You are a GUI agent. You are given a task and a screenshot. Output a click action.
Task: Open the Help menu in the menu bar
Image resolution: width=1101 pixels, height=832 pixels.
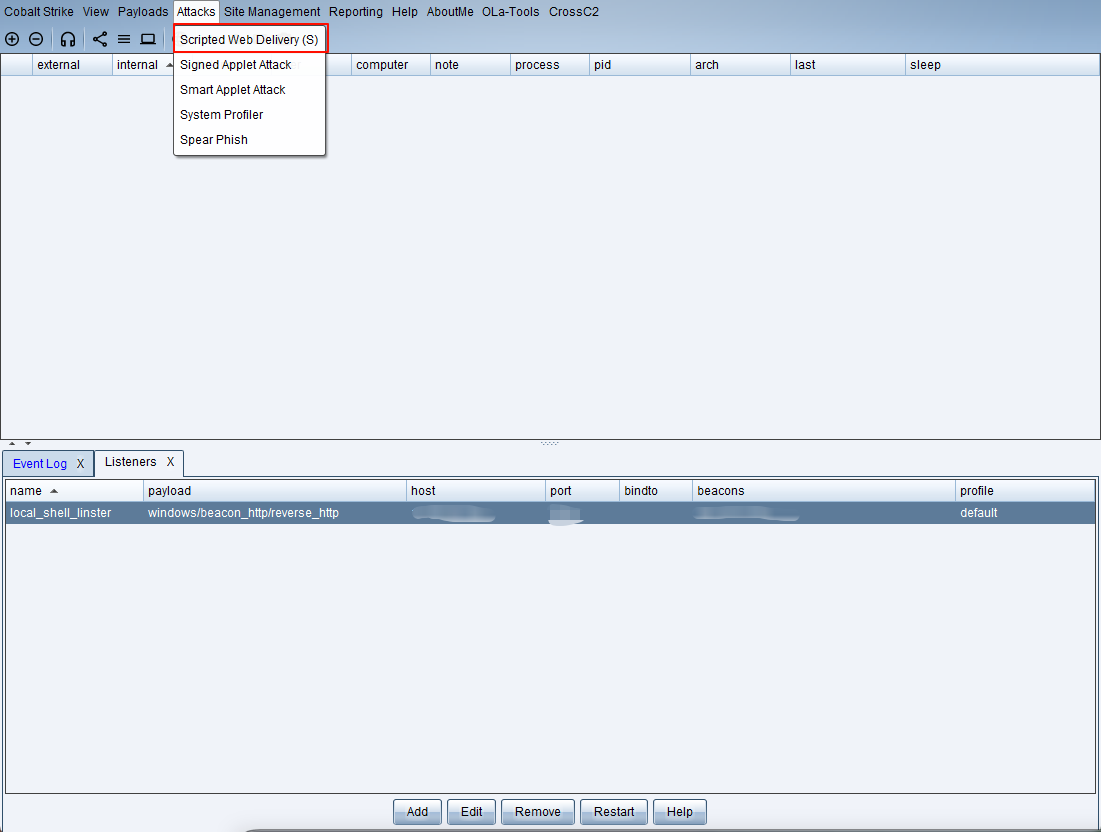pos(404,12)
